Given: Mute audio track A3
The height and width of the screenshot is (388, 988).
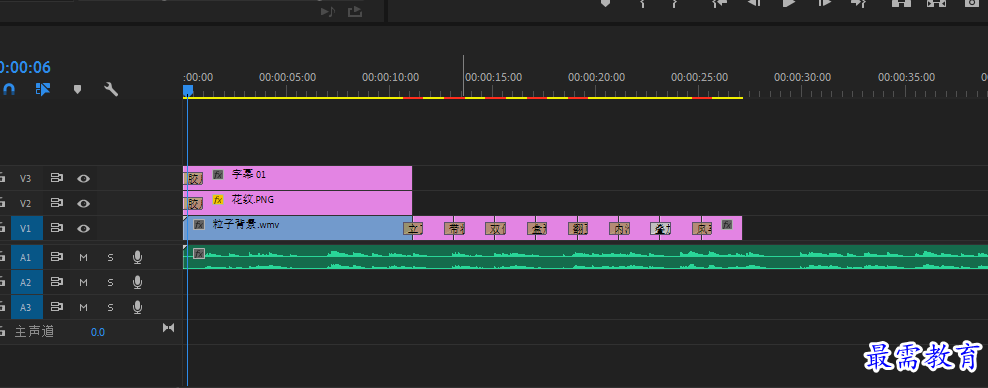Looking at the screenshot, I should click(x=83, y=307).
